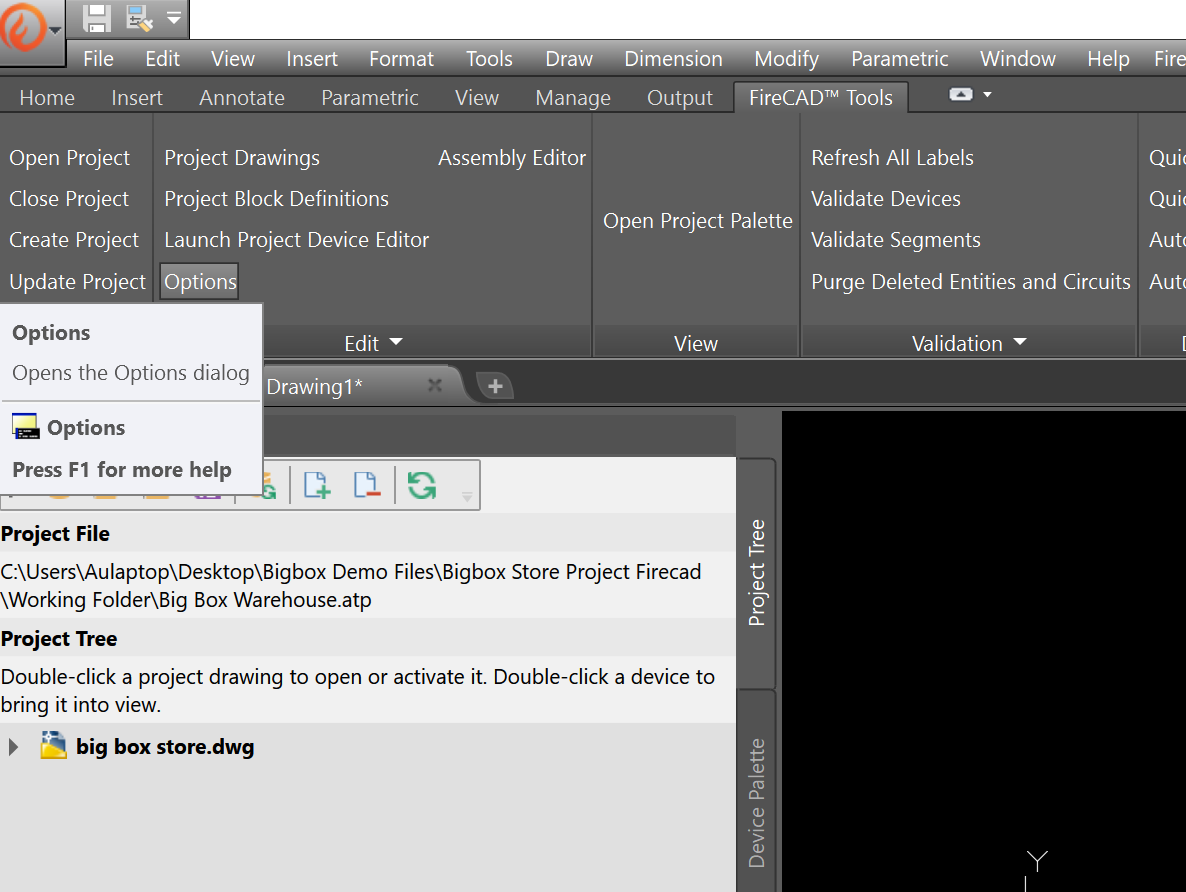
Task: Click the big box store.dwg file icon
Action: (53, 745)
